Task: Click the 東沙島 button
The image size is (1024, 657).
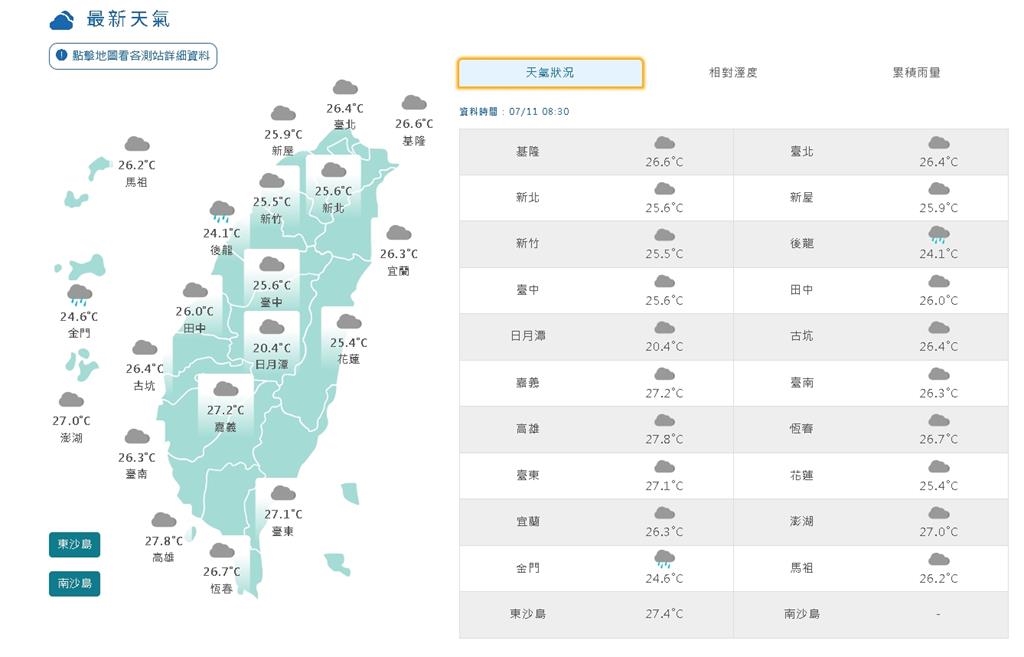Action: coord(74,545)
